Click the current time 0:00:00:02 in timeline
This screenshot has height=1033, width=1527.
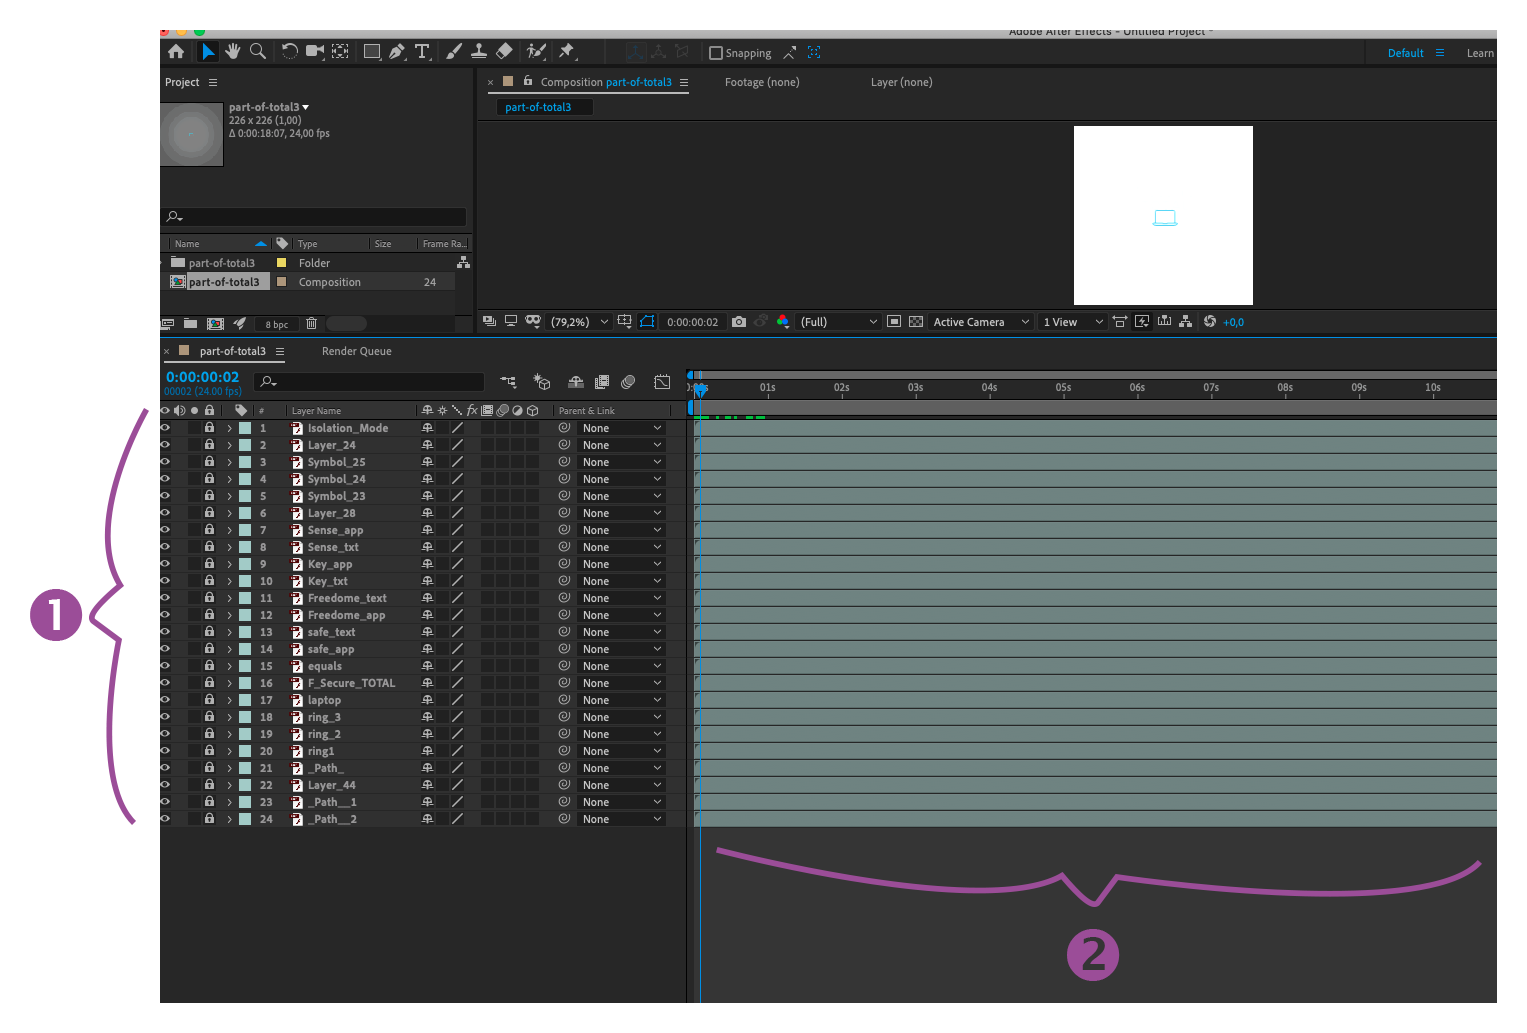point(203,377)
